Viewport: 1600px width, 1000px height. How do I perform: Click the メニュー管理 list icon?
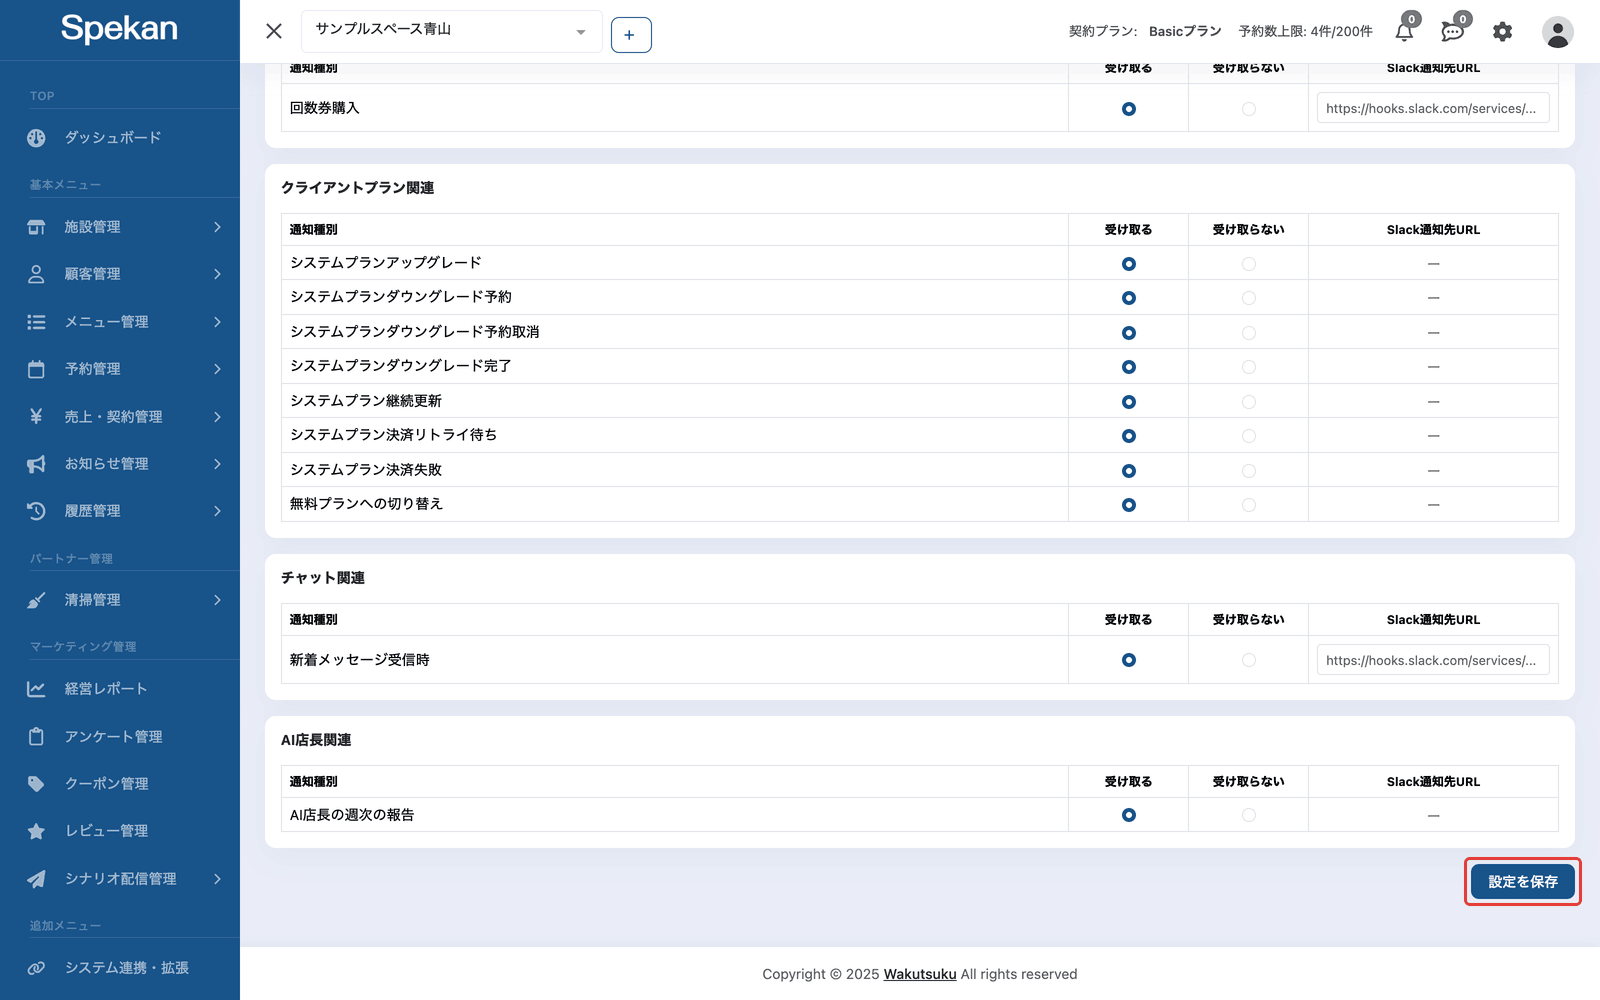[x=36, y=322]
